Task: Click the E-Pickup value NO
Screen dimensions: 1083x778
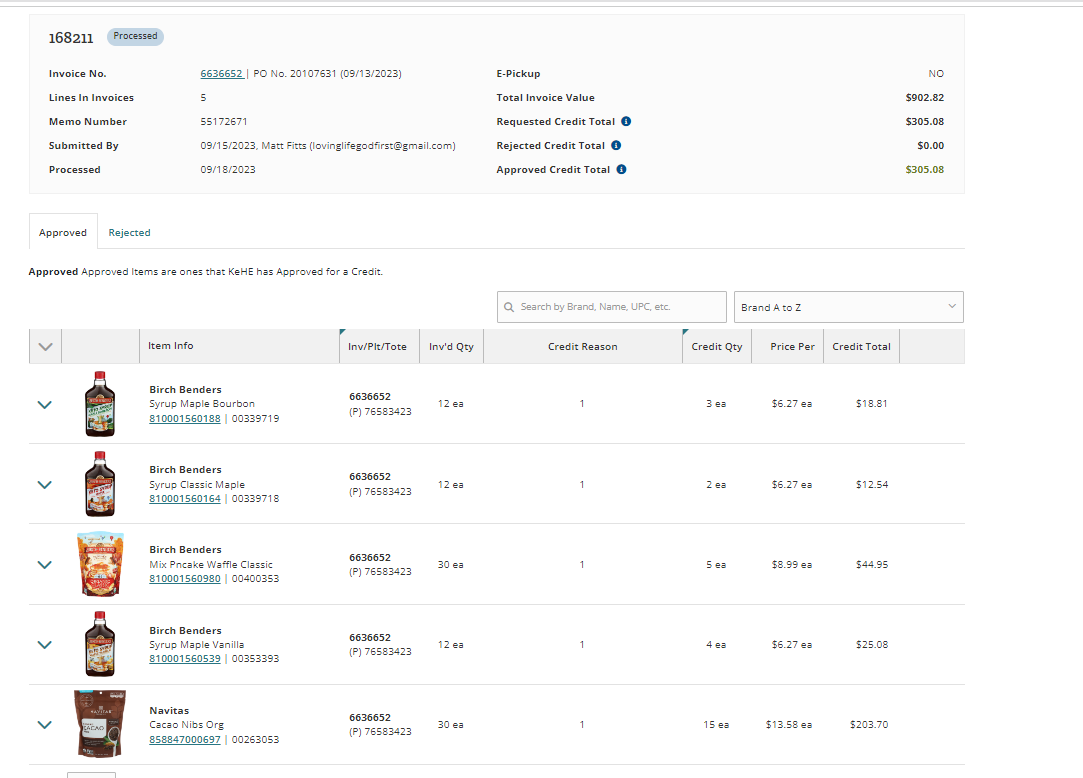Action: pyautogui.click(x=936, y=73)
